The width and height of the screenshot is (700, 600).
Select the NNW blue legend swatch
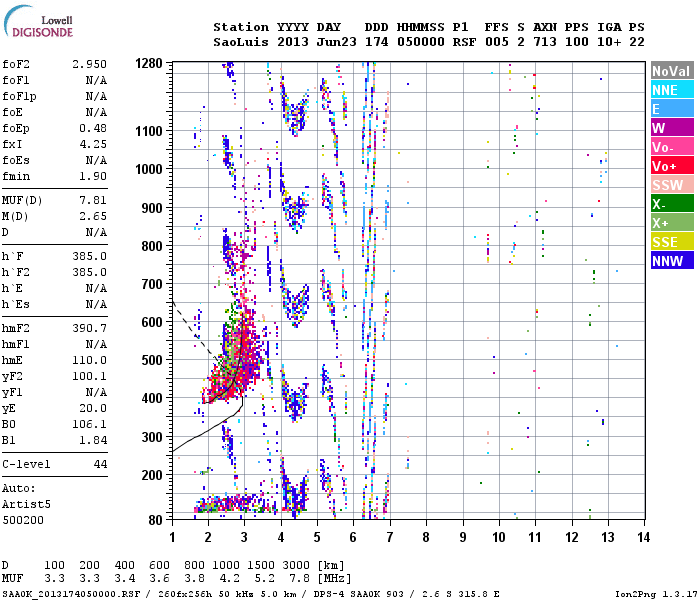(672, 261)
